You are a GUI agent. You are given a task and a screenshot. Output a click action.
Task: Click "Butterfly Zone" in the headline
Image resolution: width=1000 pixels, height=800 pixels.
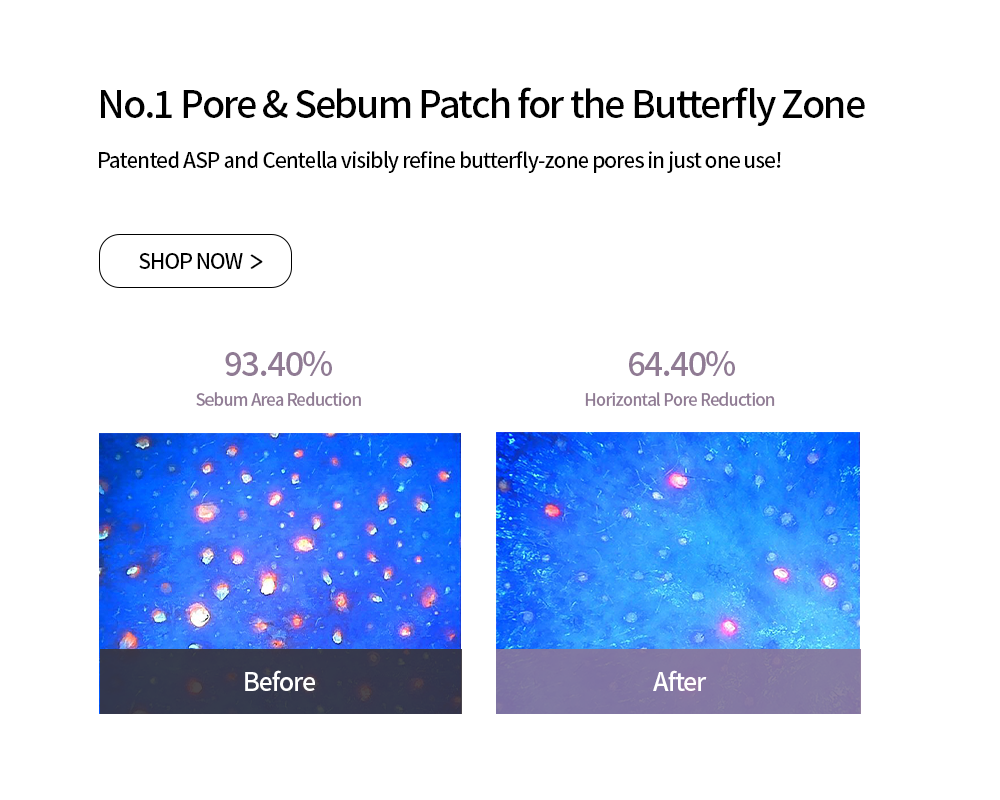click(748, 105)
